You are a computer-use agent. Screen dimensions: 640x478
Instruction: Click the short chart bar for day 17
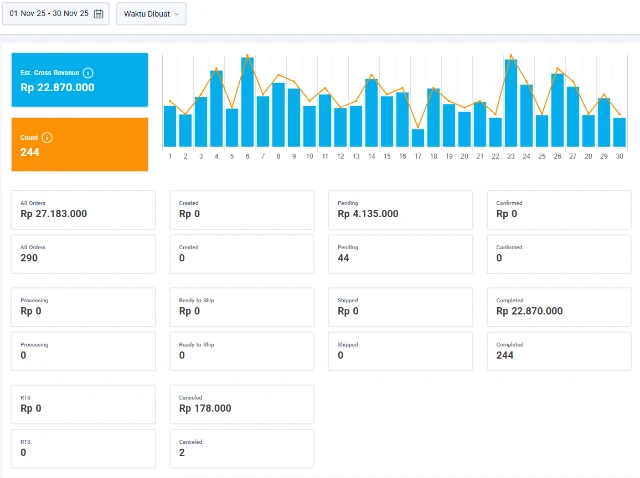coord(418,138)
